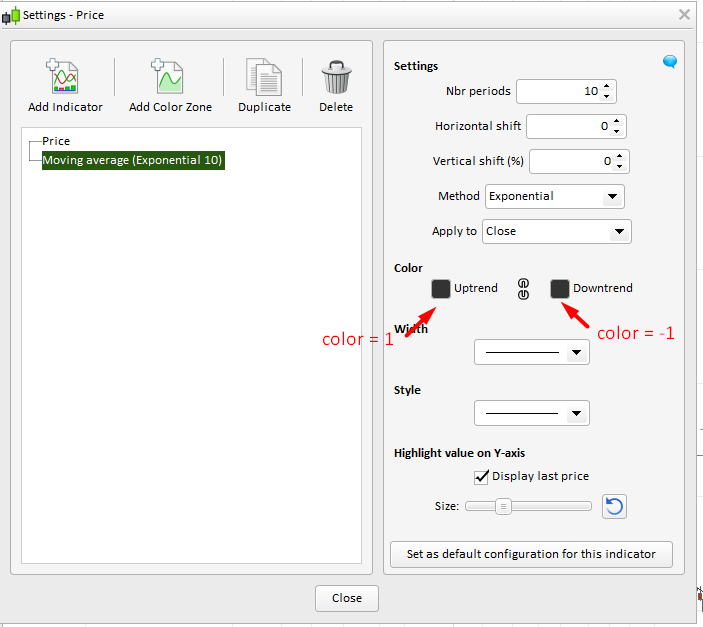Image resolution: width=703 pixels, height=627 pixels.
Task: Click Set as default configuration button
Action: click(531, 554)
